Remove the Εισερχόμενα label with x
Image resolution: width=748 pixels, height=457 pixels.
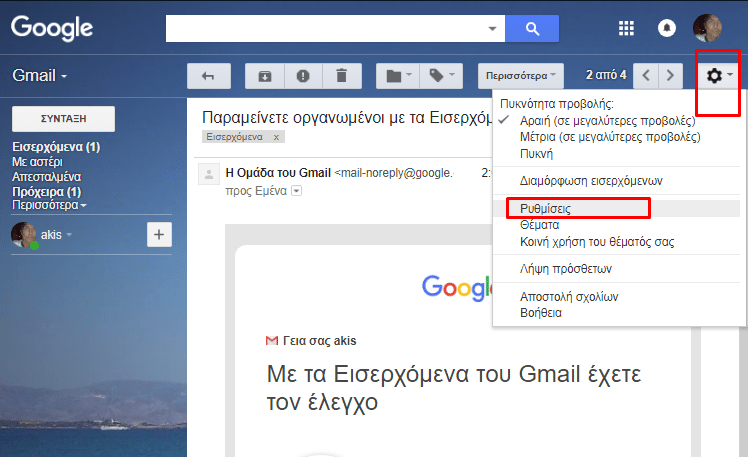click(x=276, y=137)
